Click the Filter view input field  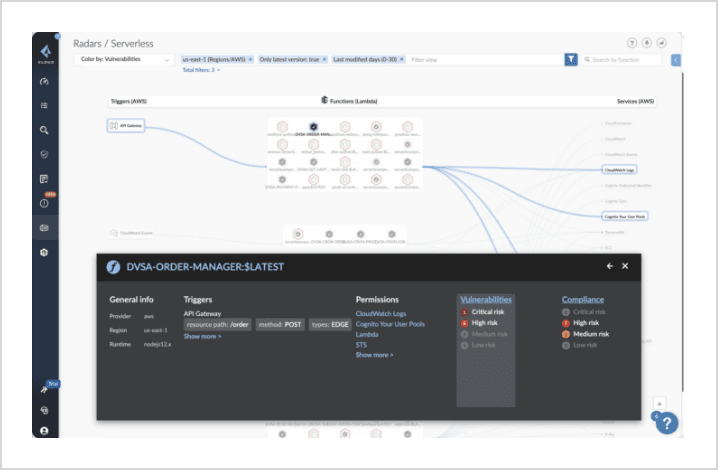click(x=485, y=60)
